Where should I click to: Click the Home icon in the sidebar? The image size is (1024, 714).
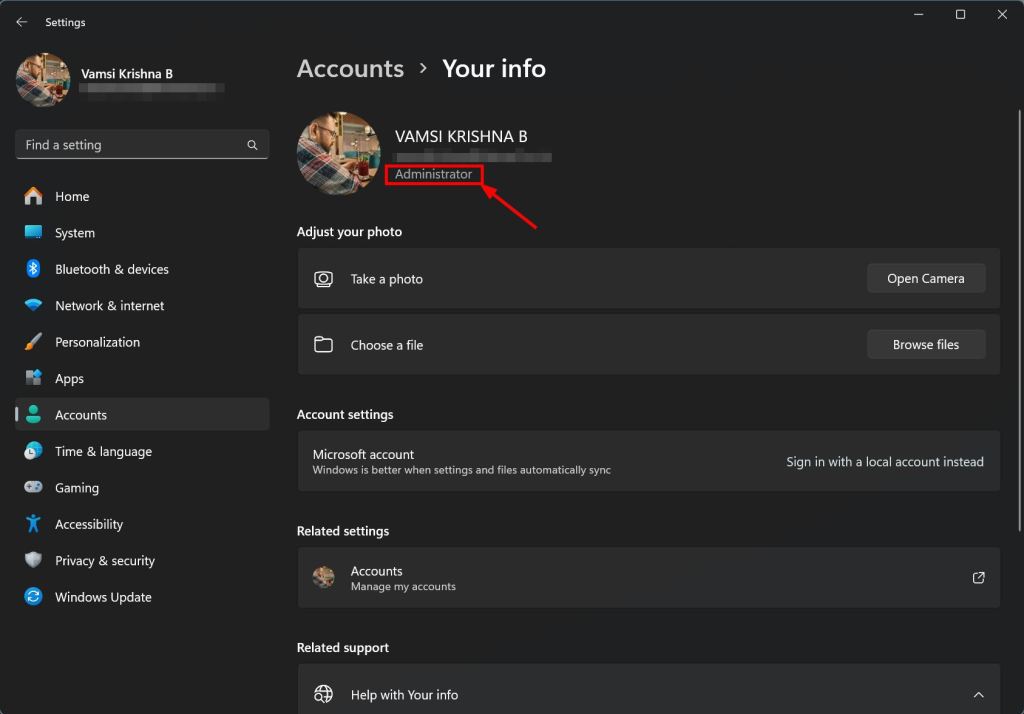coord(33,196)
